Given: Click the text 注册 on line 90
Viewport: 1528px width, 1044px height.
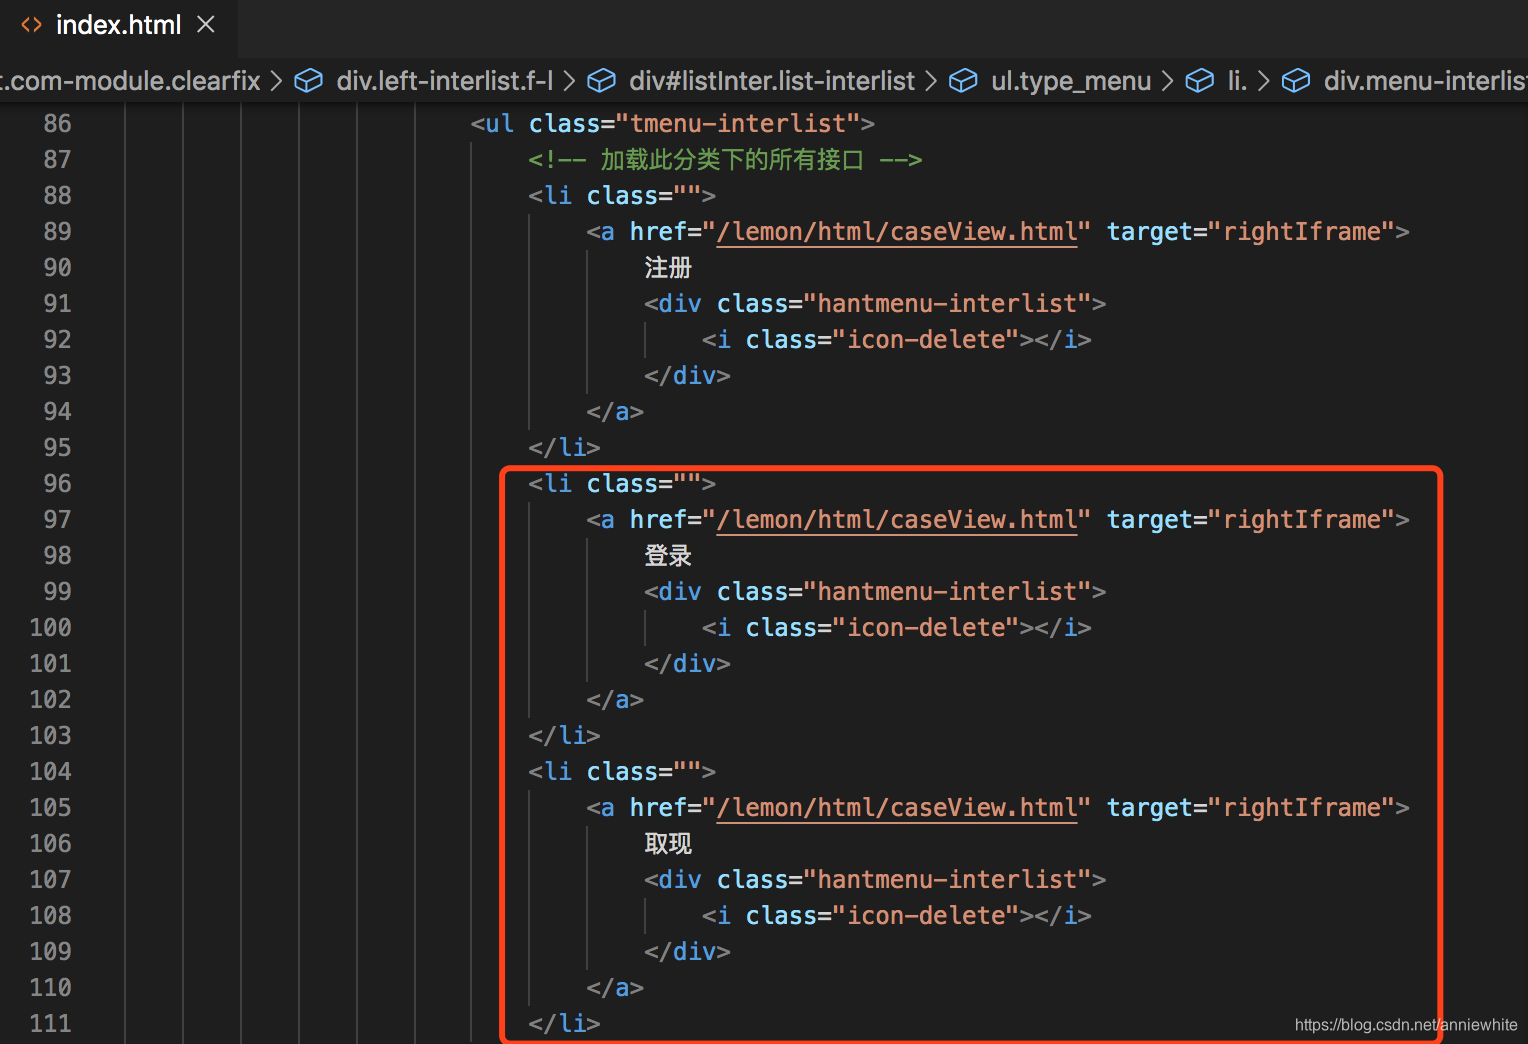Looking at the screenshot, I should point(668,268).
